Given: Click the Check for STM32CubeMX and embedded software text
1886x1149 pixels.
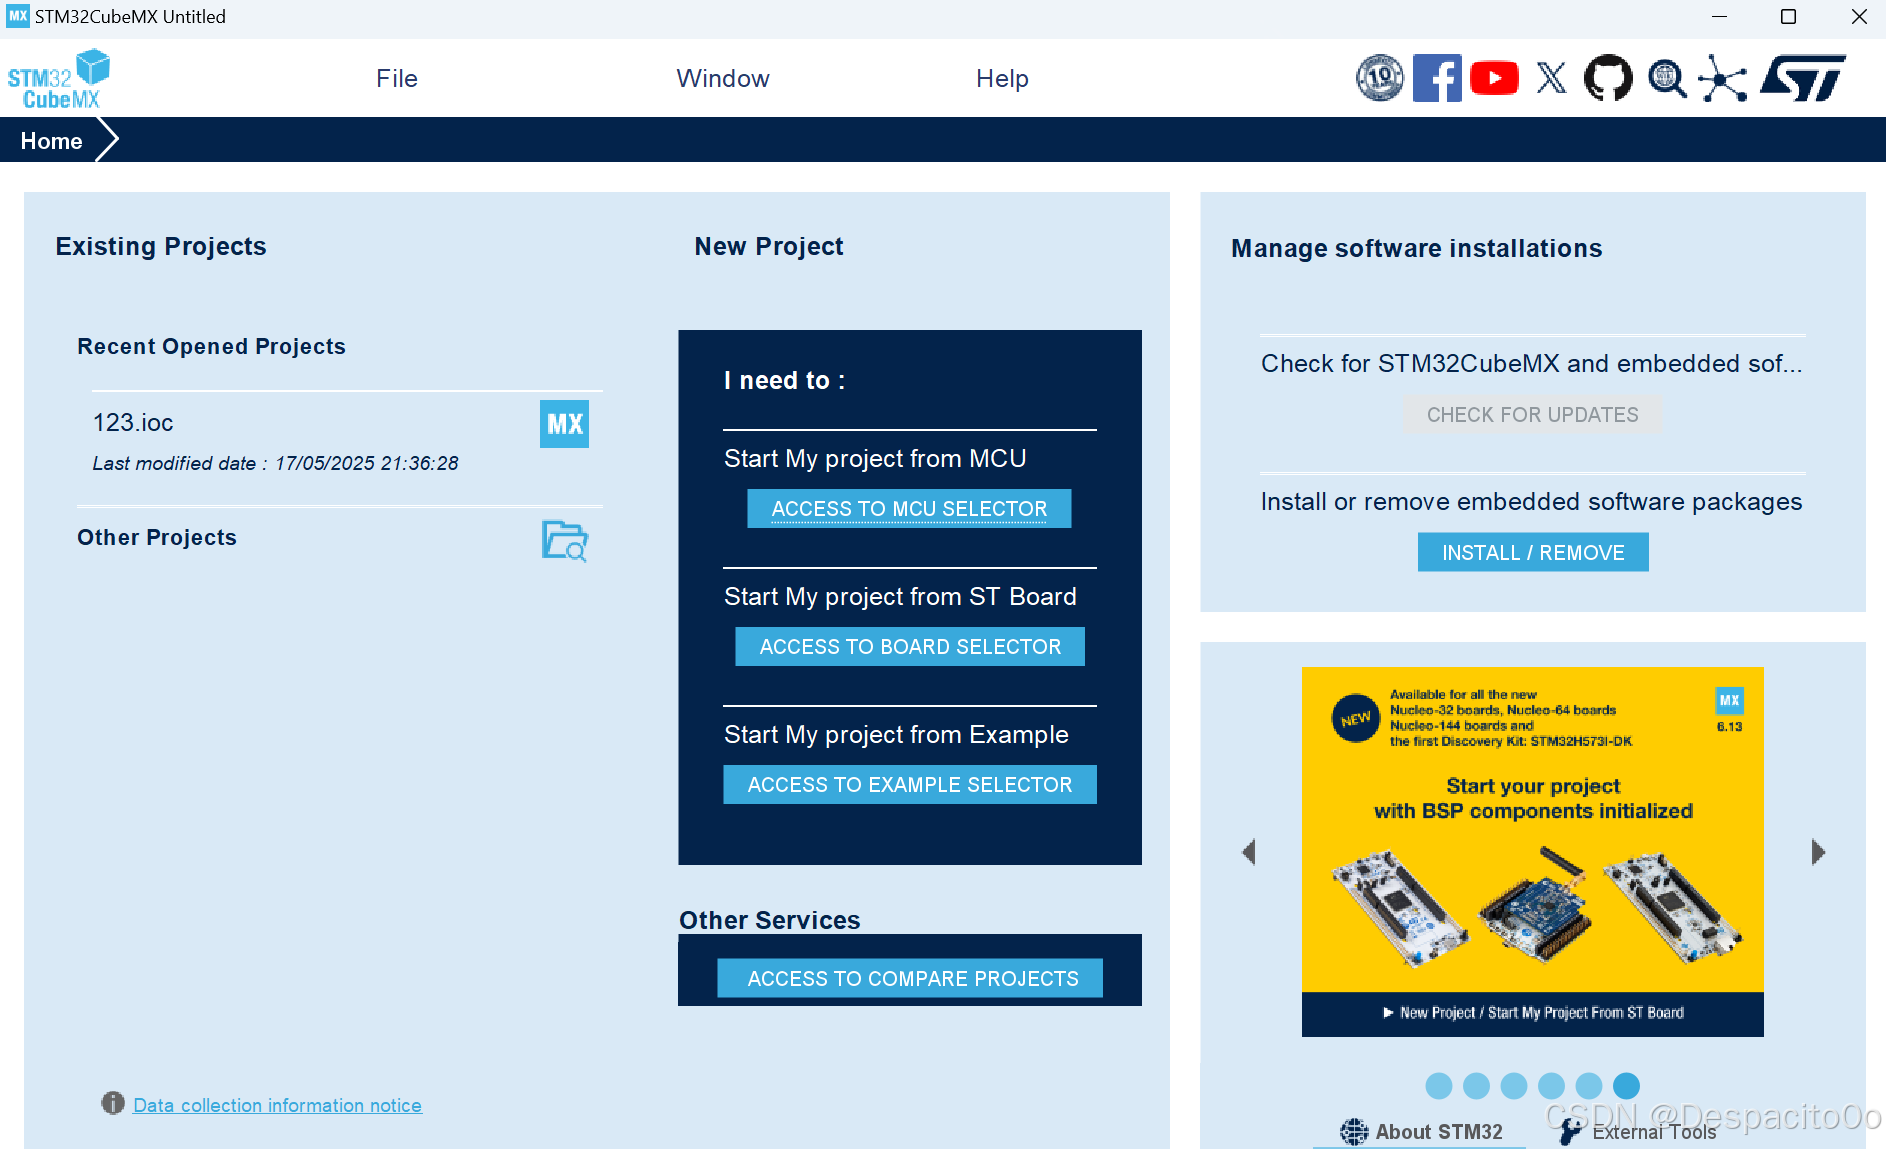Looking at the screenshot, I should (x=1532, y=363).
